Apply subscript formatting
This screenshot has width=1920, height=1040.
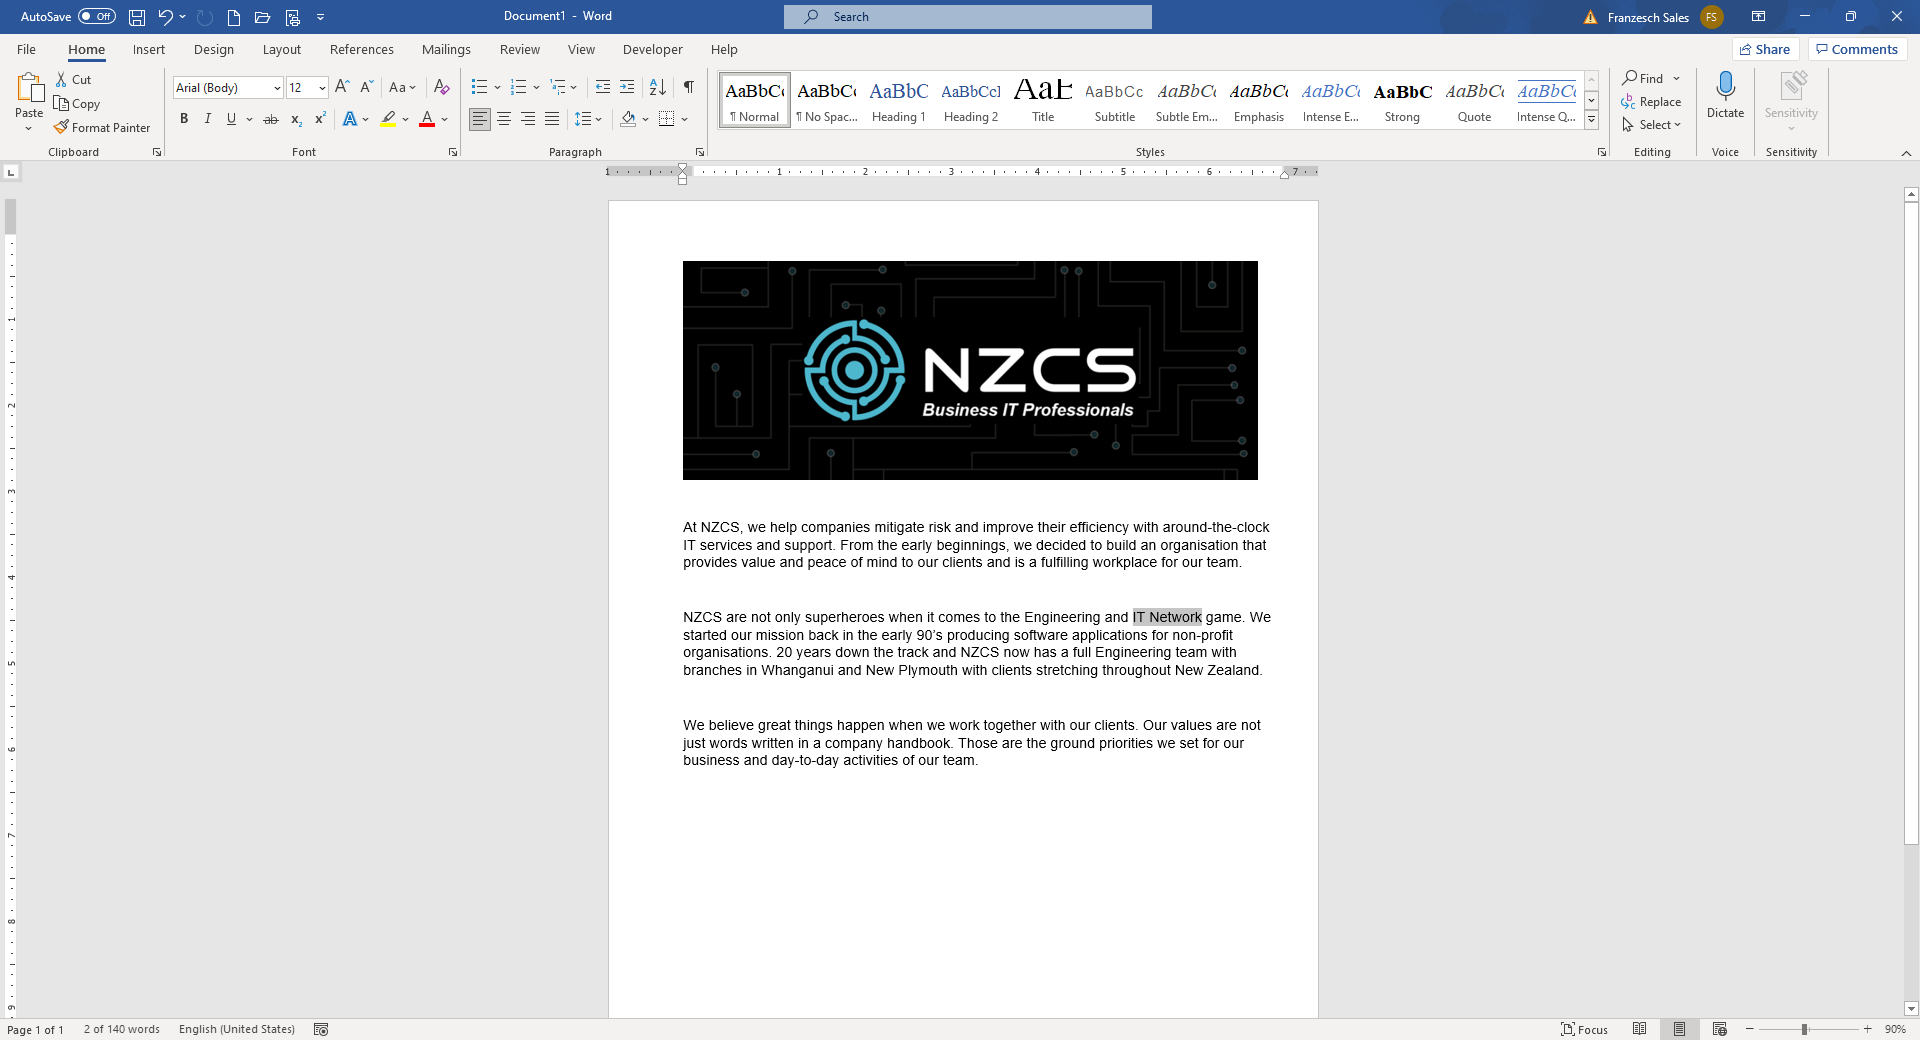click(295, 119)
